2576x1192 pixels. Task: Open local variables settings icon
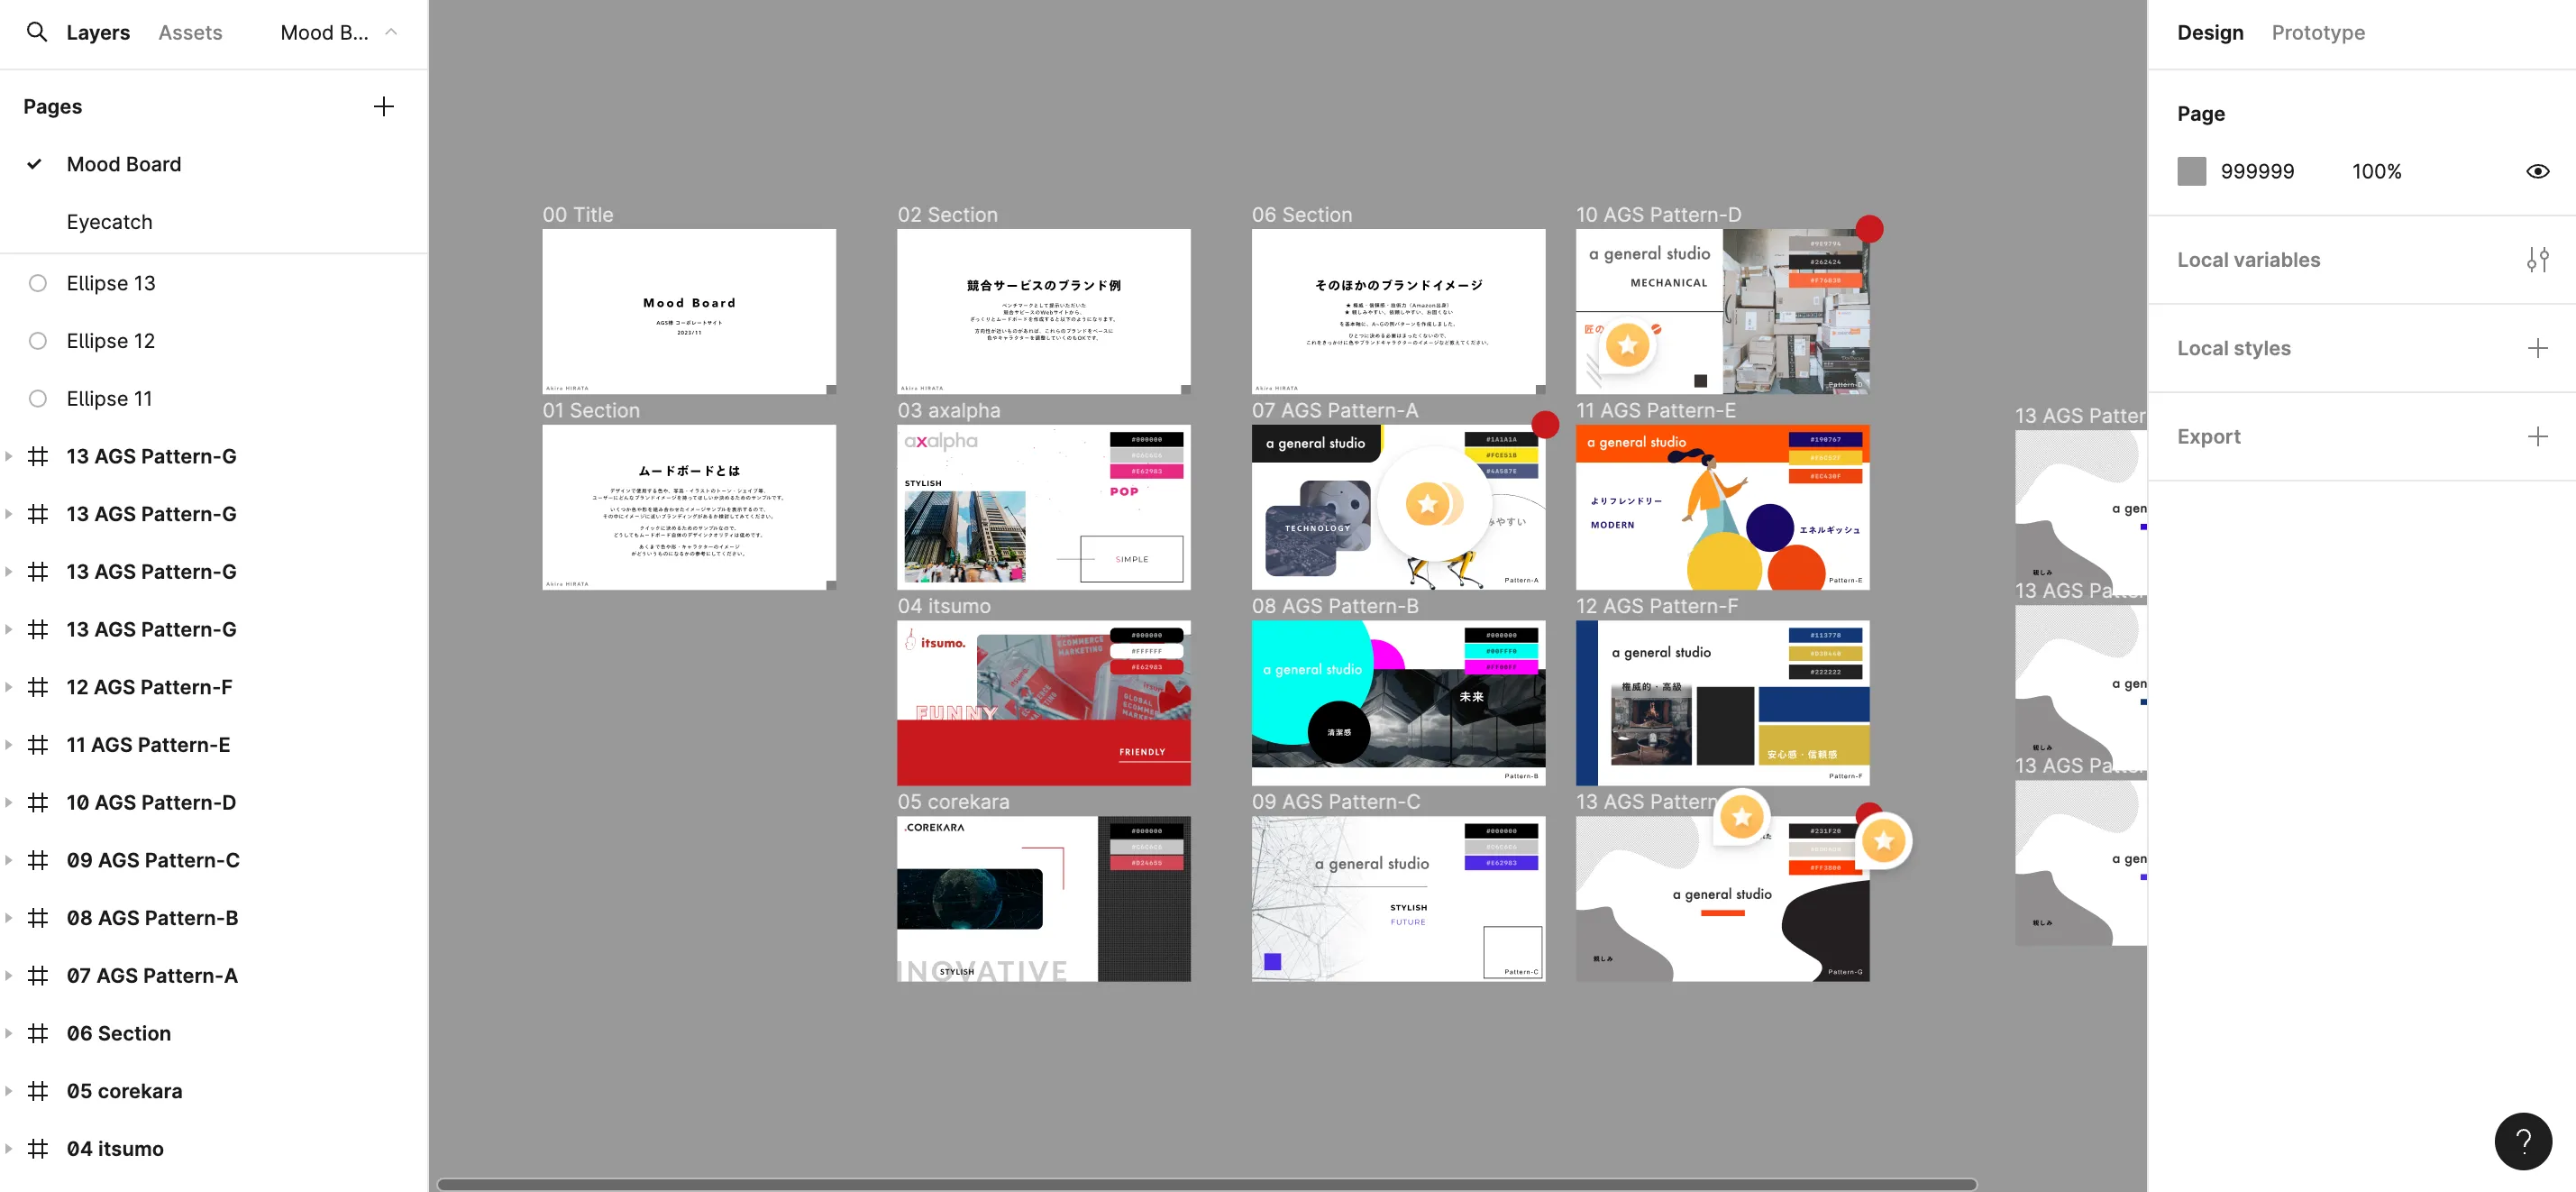(x=2536, y=260)
